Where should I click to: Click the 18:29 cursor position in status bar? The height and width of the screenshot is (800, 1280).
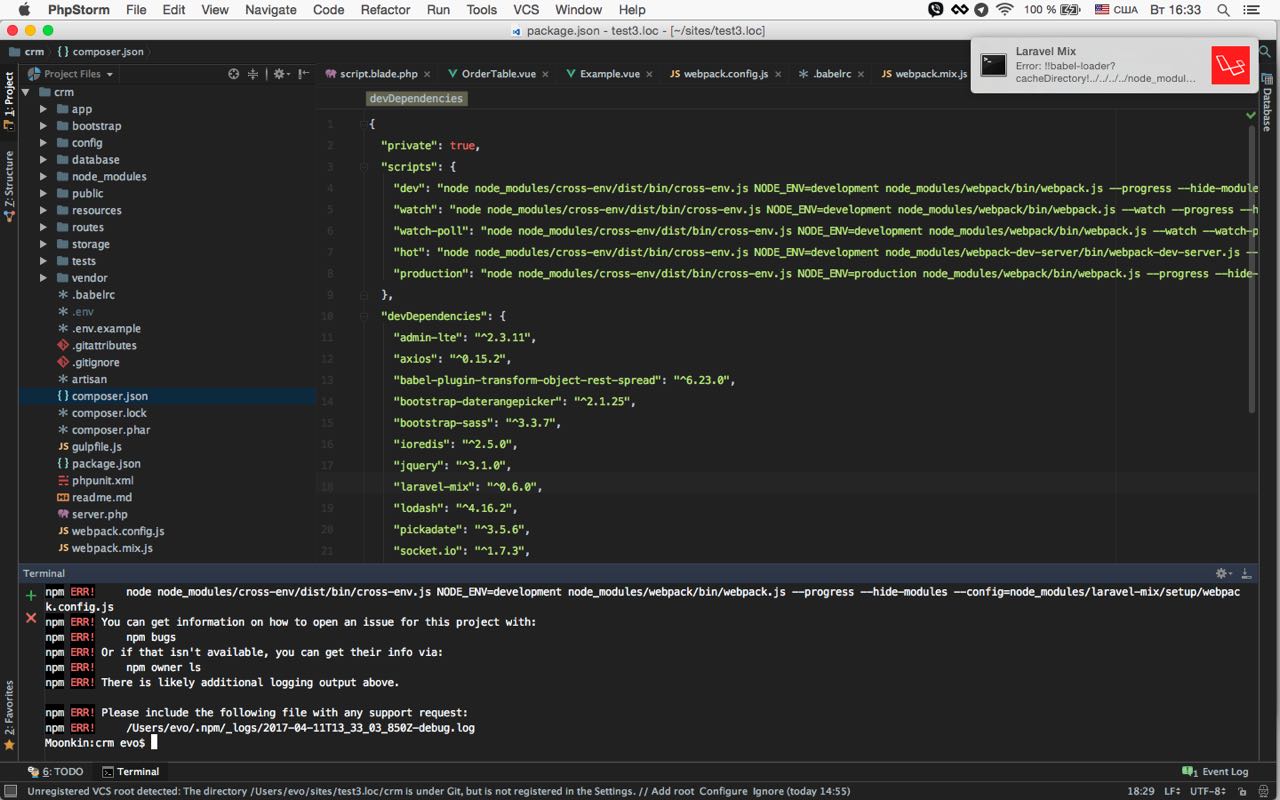pyautogui.click(x=1141, y=791)
